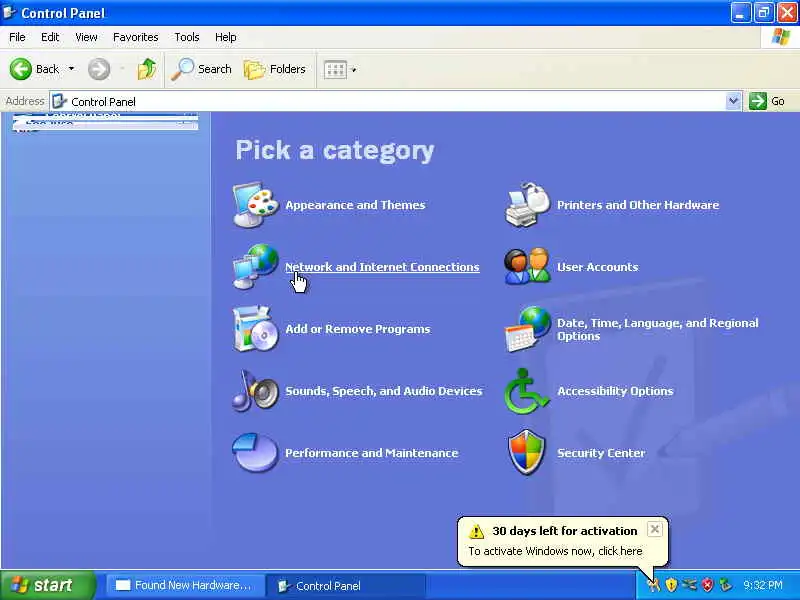Click the yellow security shield tray icon
The height and width of the screenshot is (600, 800).
[671, 585]
